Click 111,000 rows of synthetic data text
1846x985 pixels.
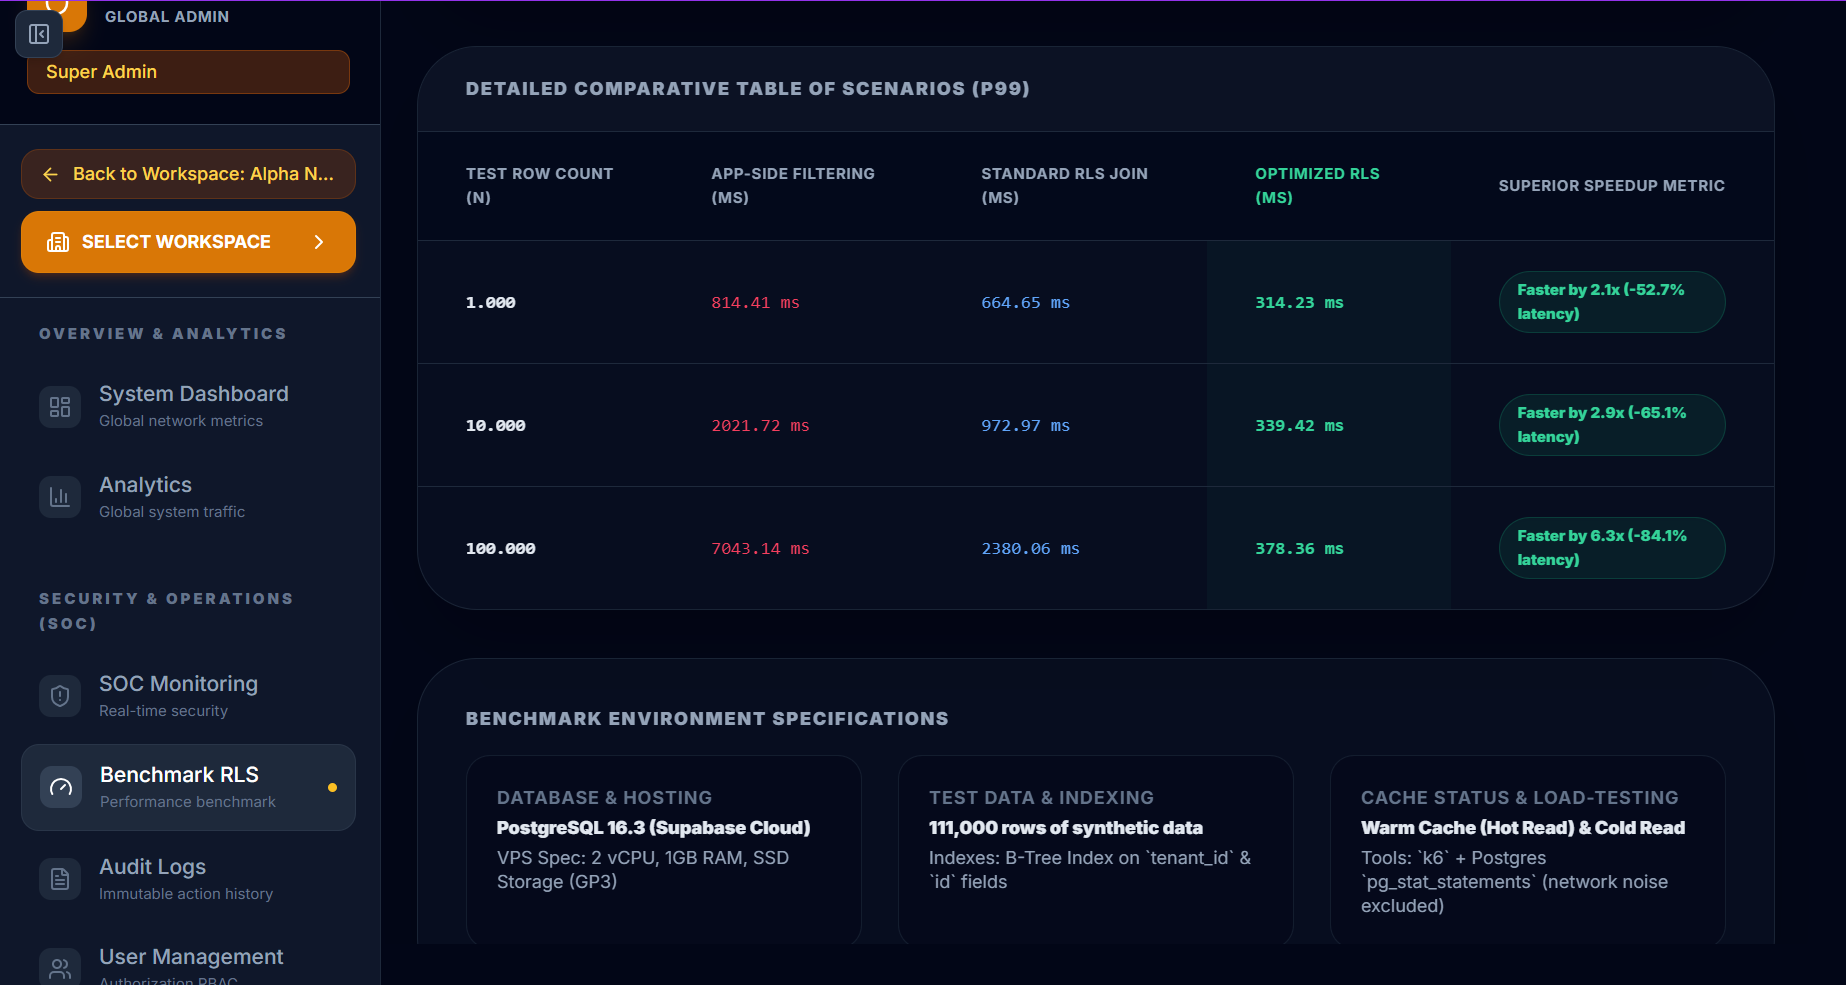(1065, 828)
